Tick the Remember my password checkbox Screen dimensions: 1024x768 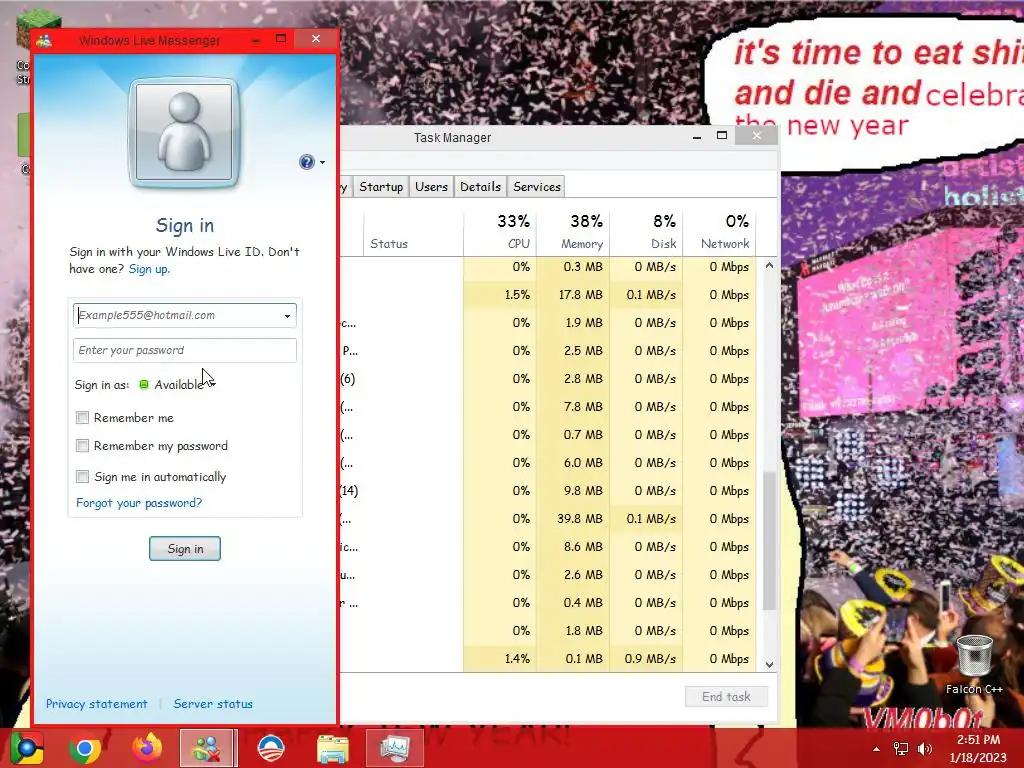point(82,445)
